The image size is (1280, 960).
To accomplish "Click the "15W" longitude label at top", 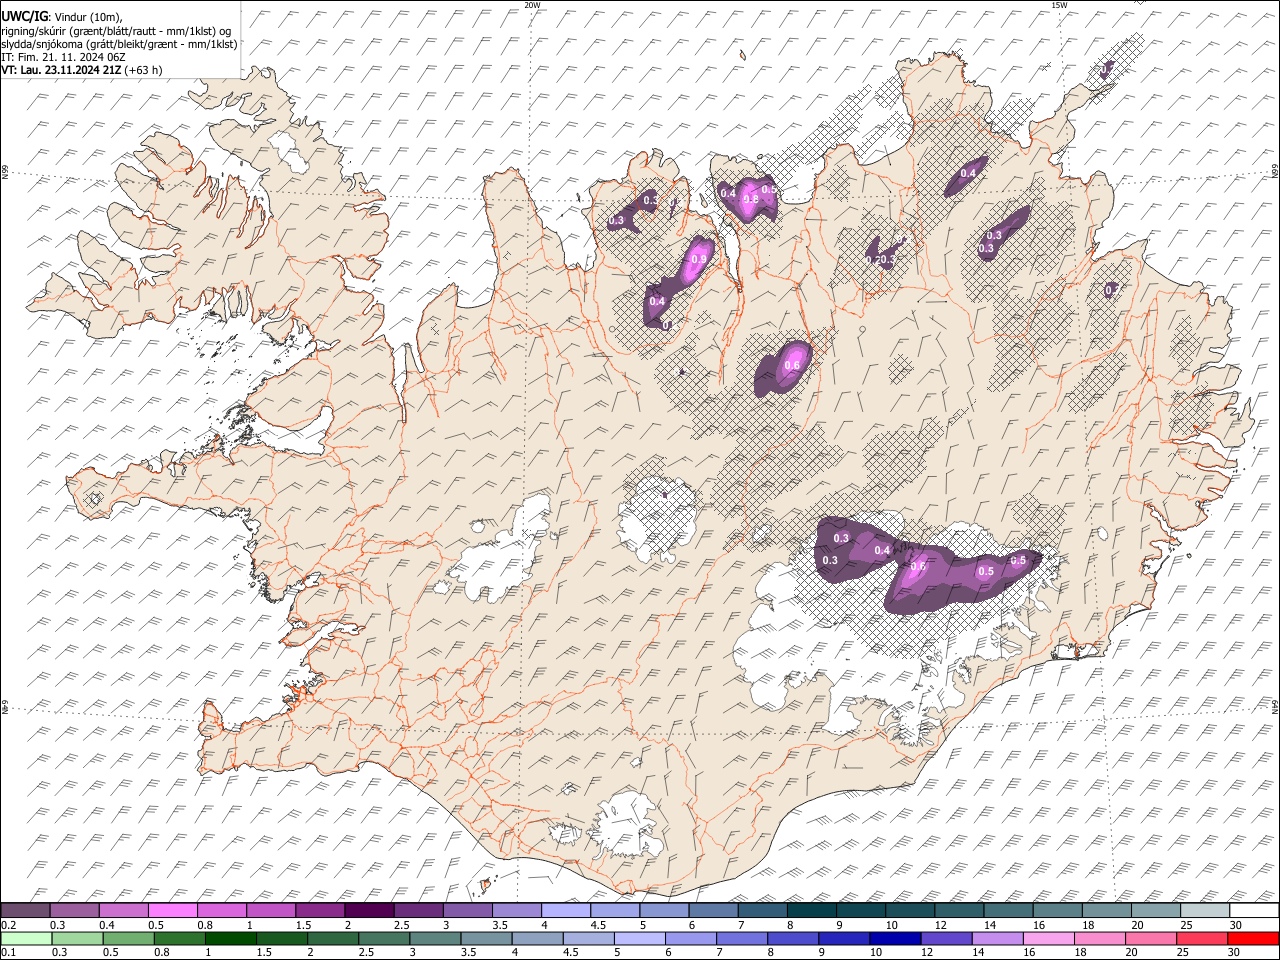I will (x=1059, y=5).
